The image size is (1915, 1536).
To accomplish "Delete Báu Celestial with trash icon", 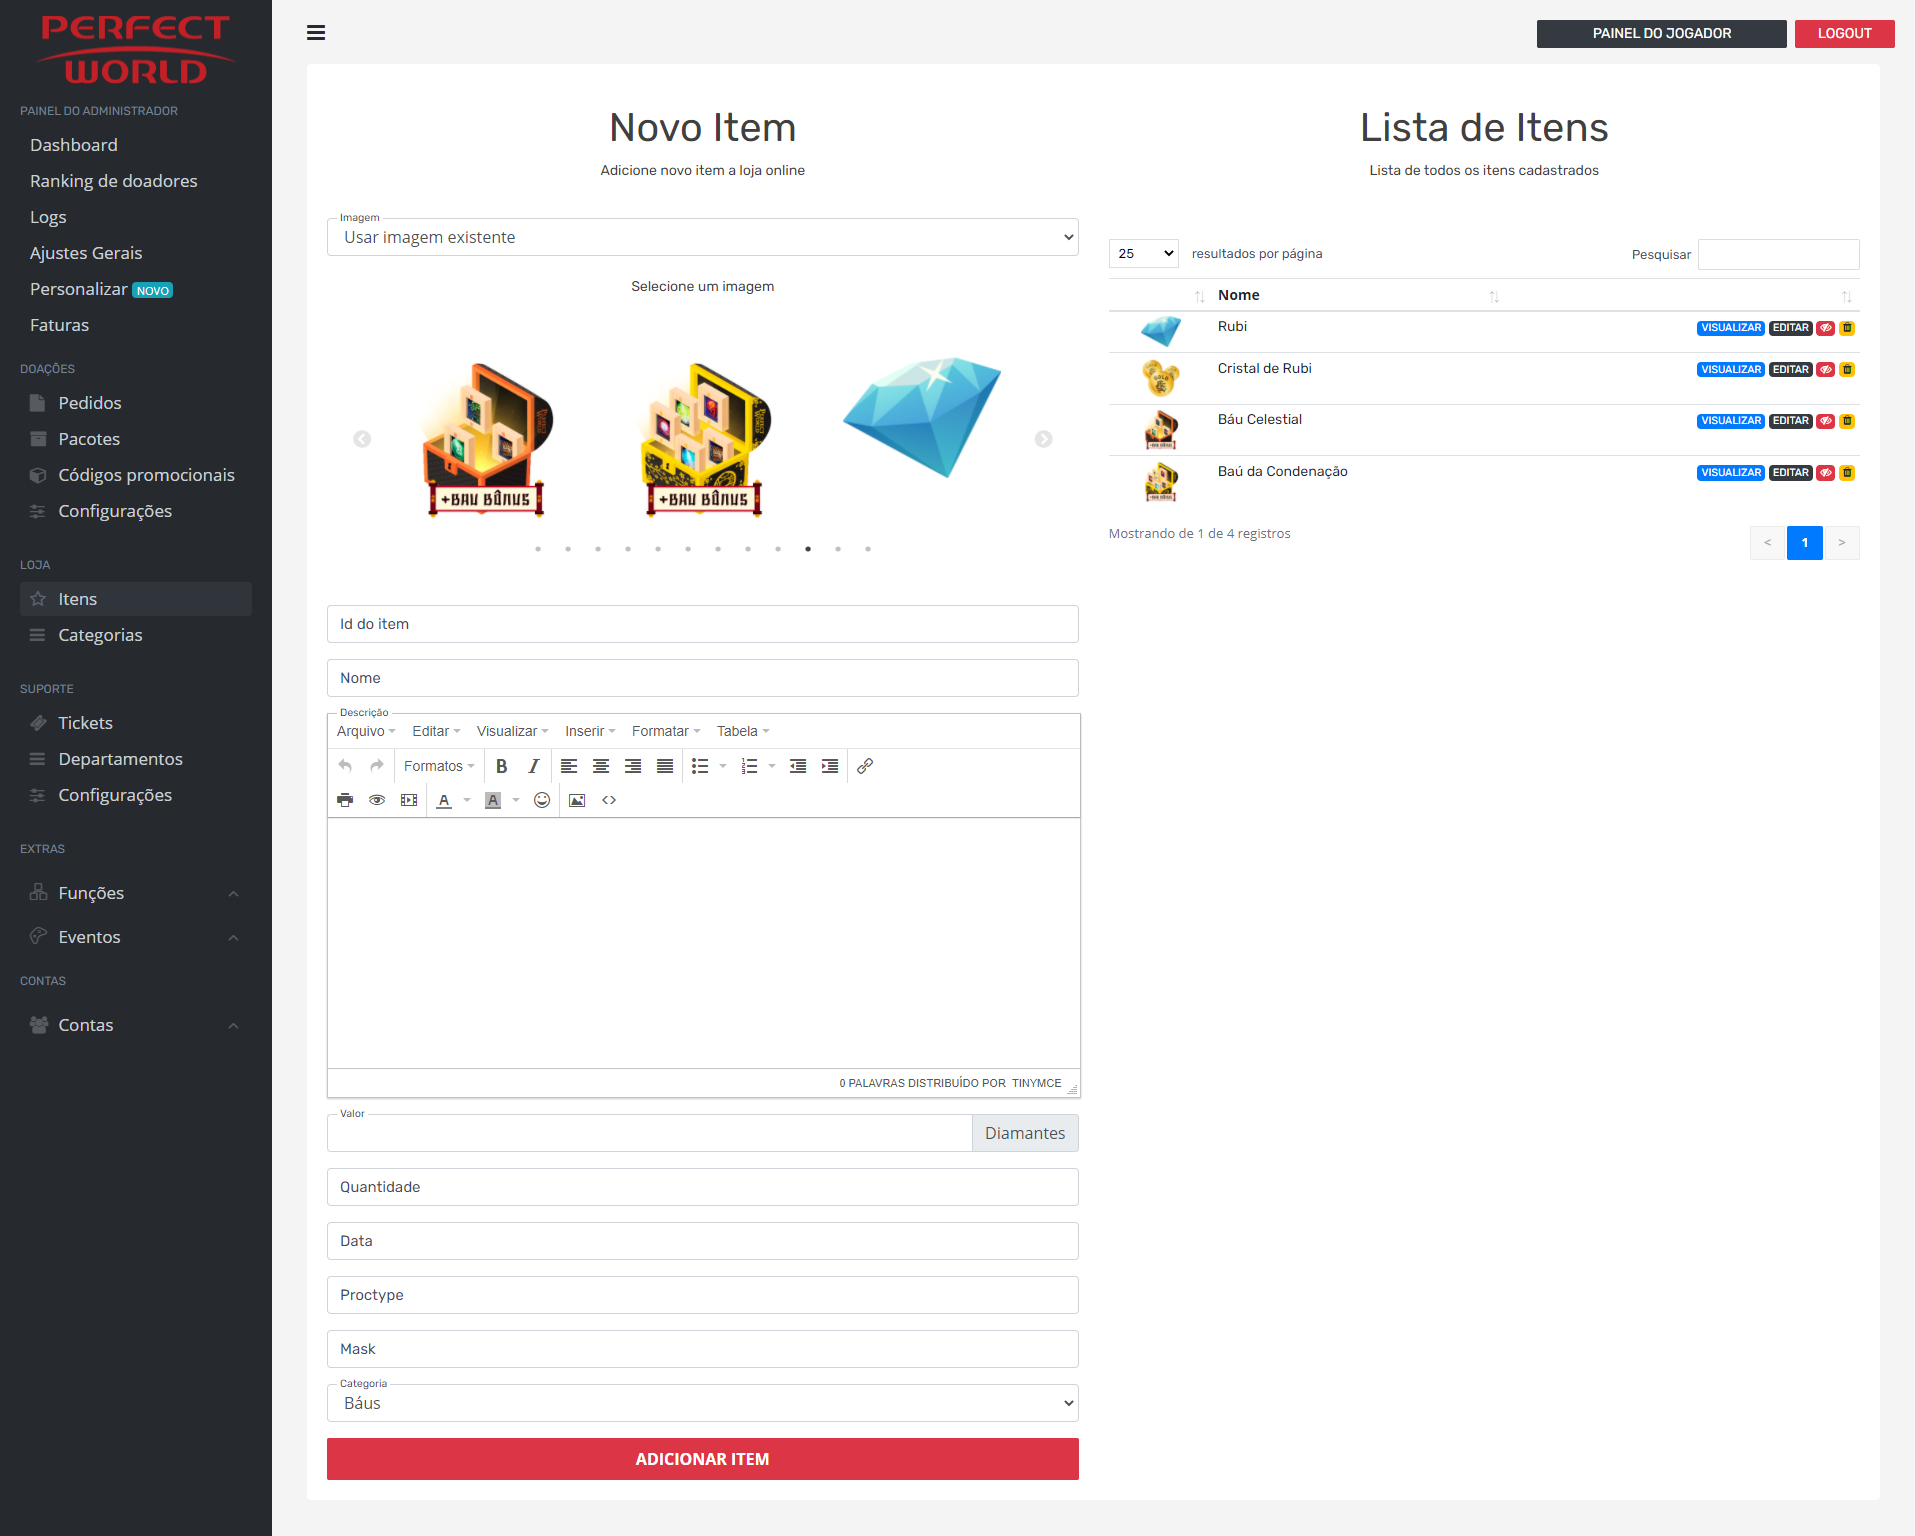I will 1847,421.
